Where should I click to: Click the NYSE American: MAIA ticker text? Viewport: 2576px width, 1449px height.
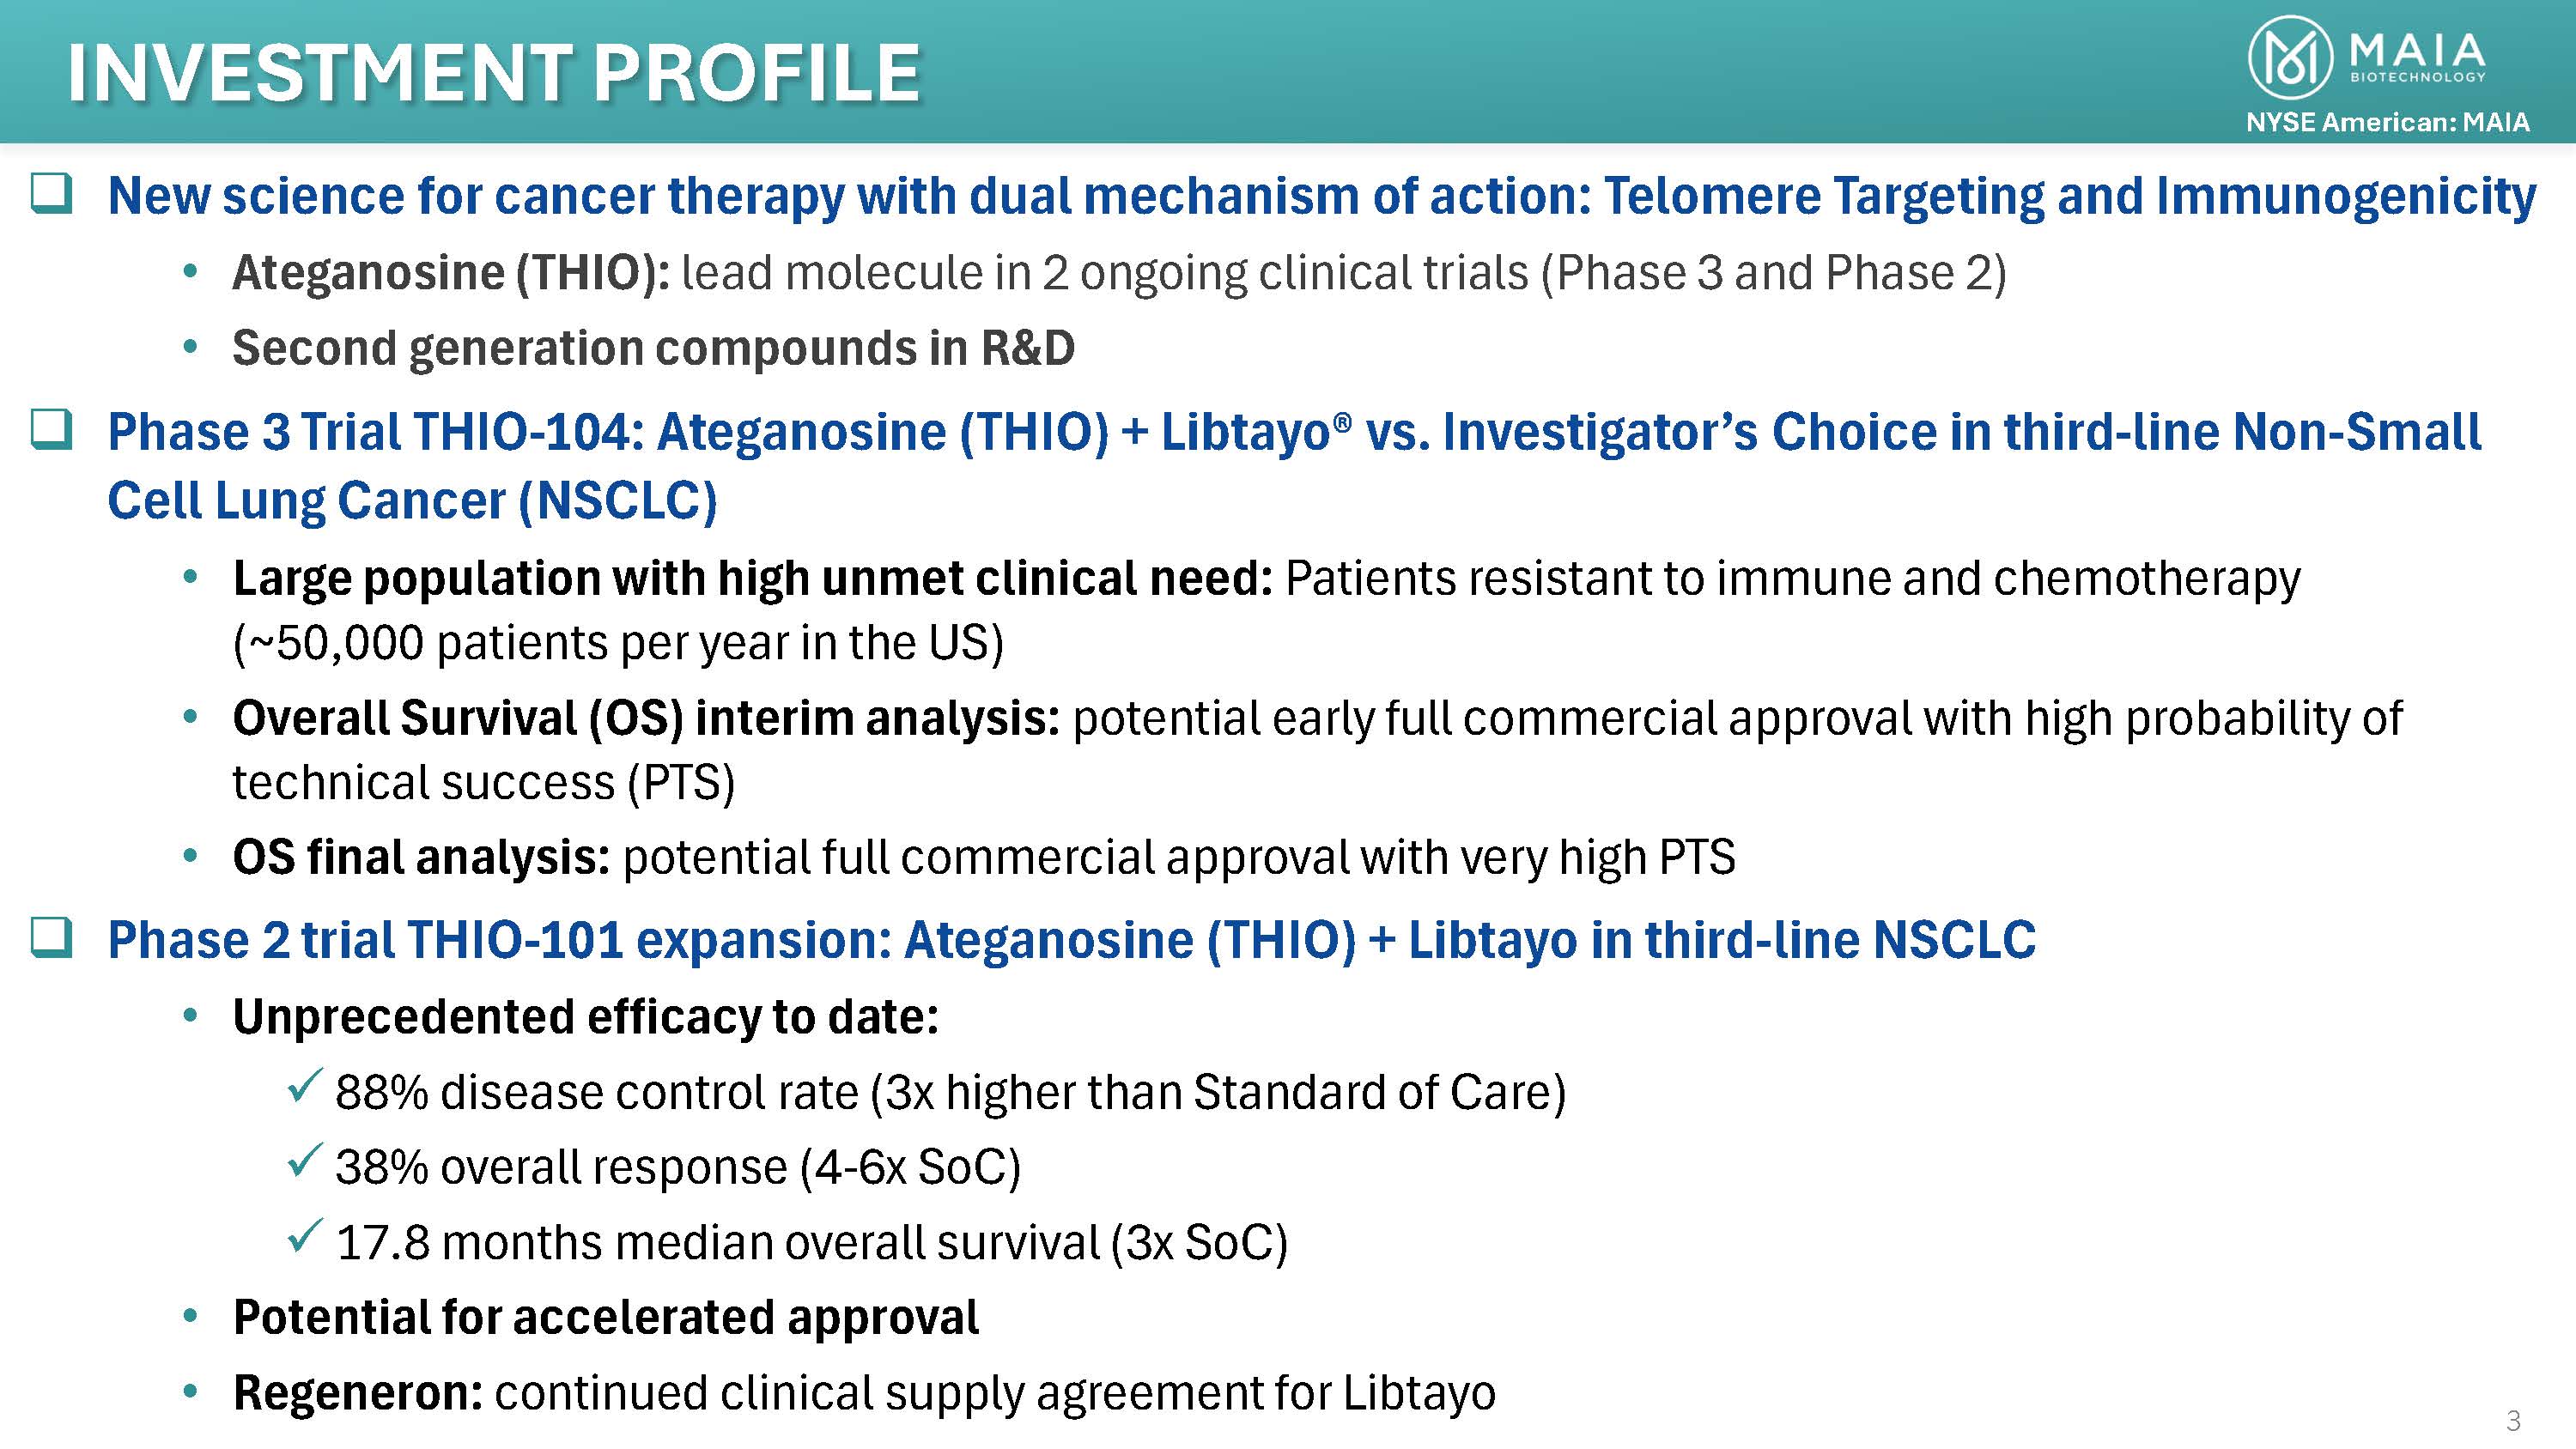pyautogui.click(x=2387, y=122)
